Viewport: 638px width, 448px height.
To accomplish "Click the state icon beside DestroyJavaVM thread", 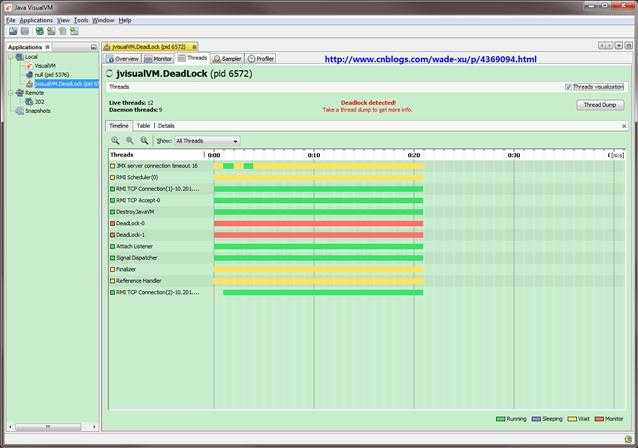I will (113, 212).
